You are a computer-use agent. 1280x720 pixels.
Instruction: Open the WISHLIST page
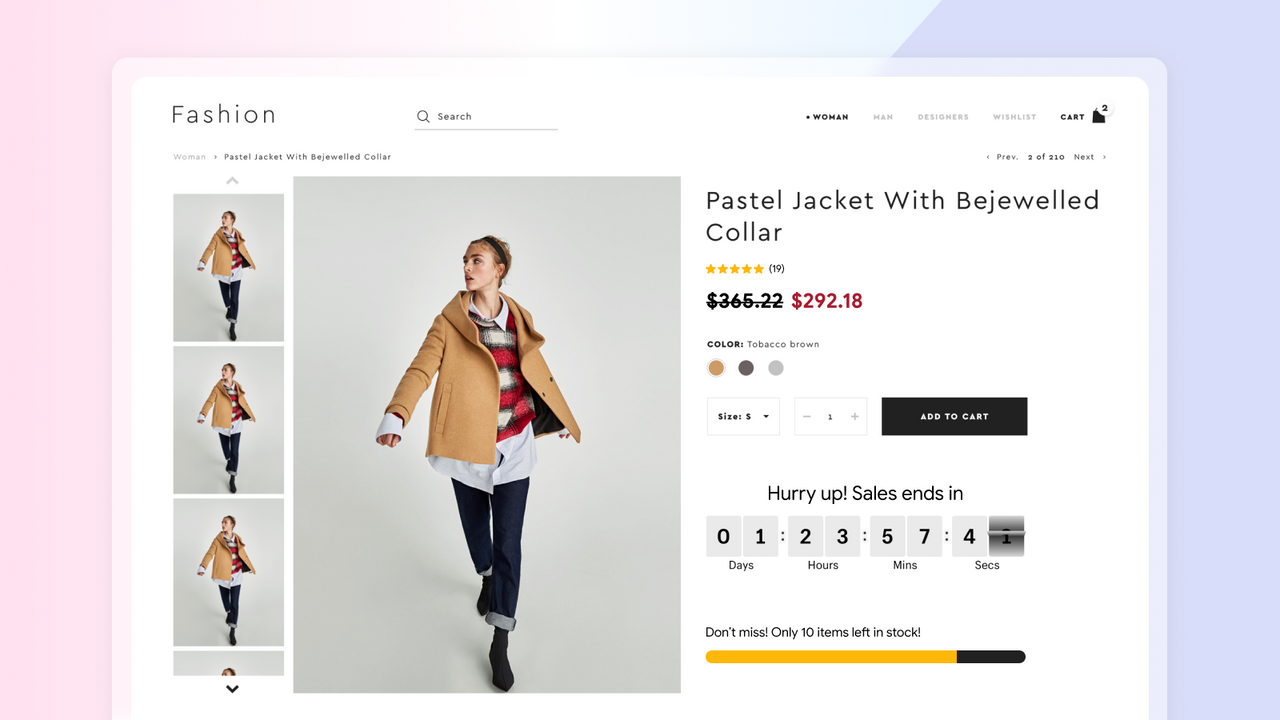point(1014,116)
